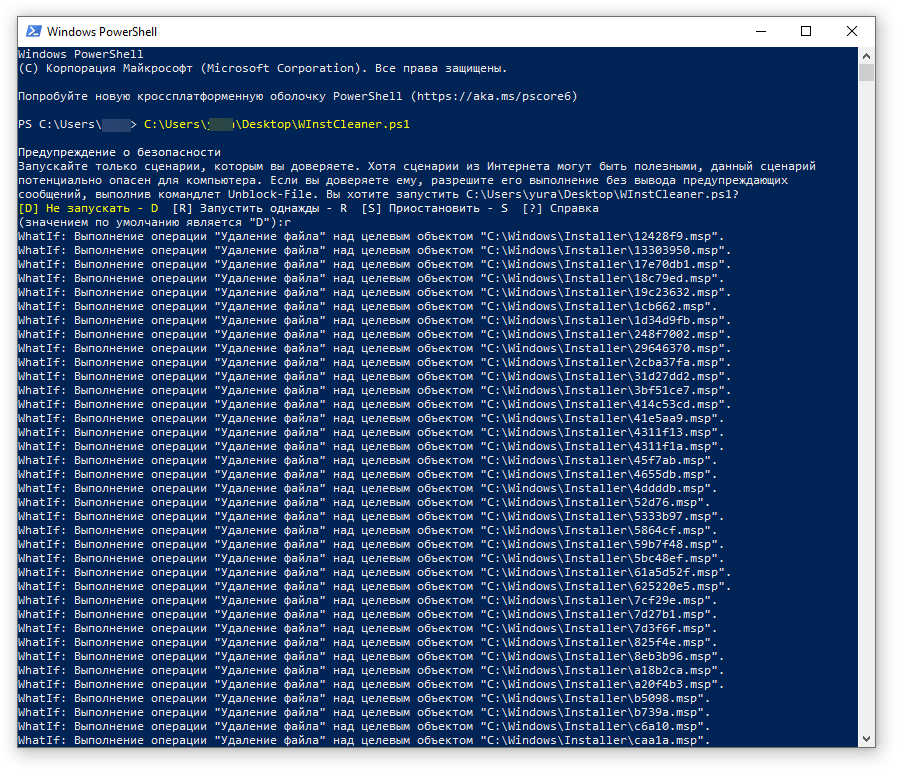Click the scrollbar down arrow
The width and height of the screenshot is (897, 770).
(x=866, y=740)
